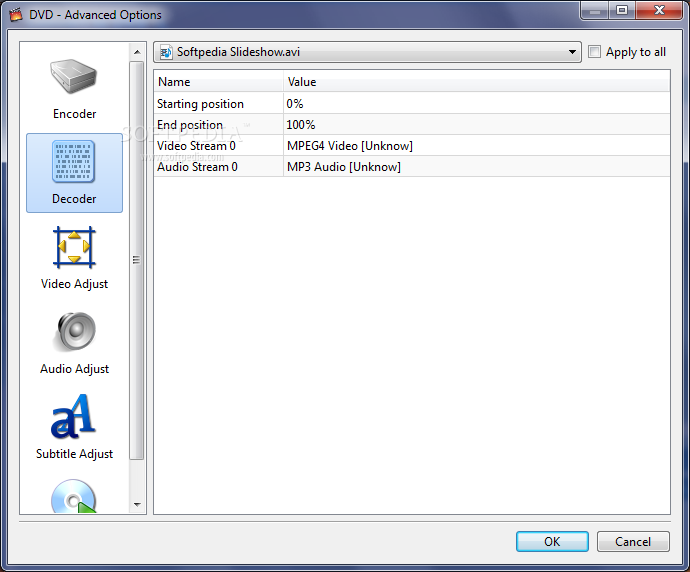Select the Video Stream 0 row
This screenshot has height=572, width=690.
point(412,146)
